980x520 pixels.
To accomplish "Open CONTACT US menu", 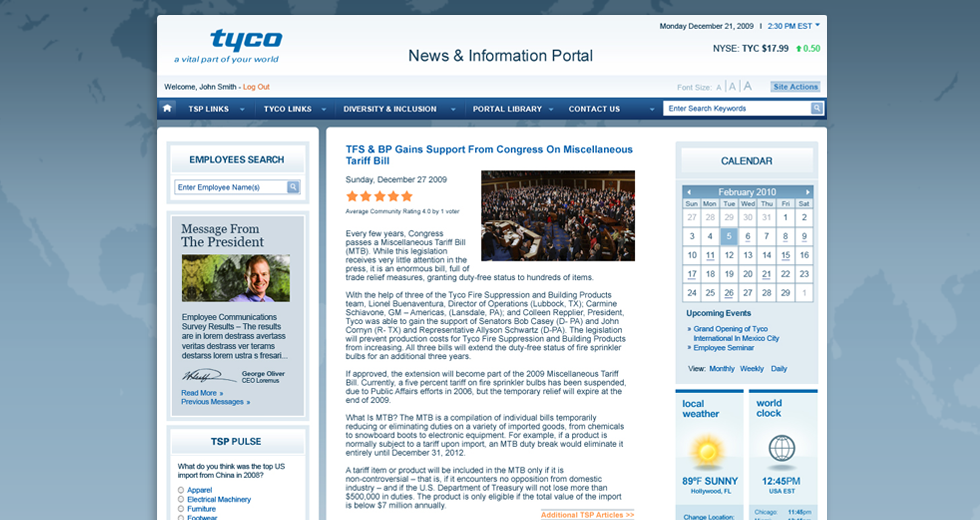I will tap(594, 109).
